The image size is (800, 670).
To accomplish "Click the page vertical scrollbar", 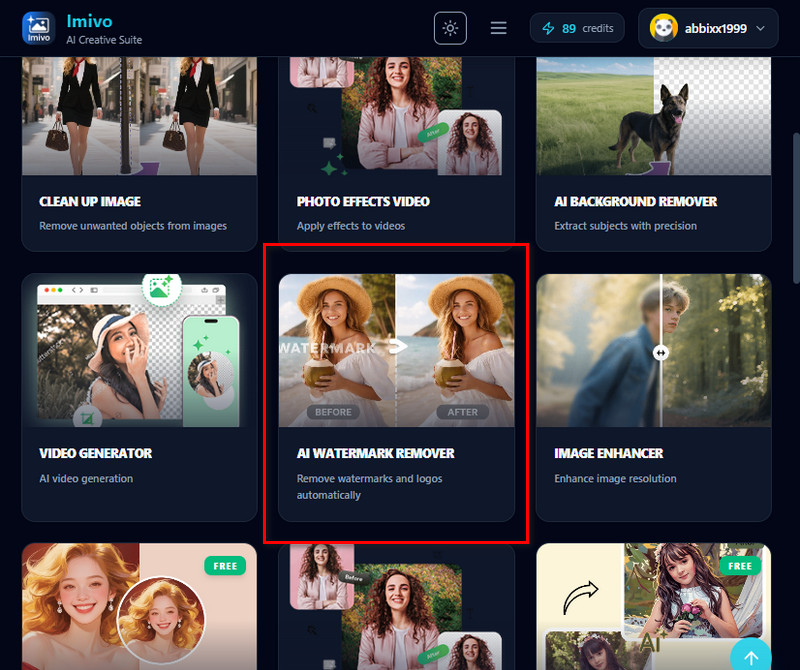I will (x=796, y=208).
